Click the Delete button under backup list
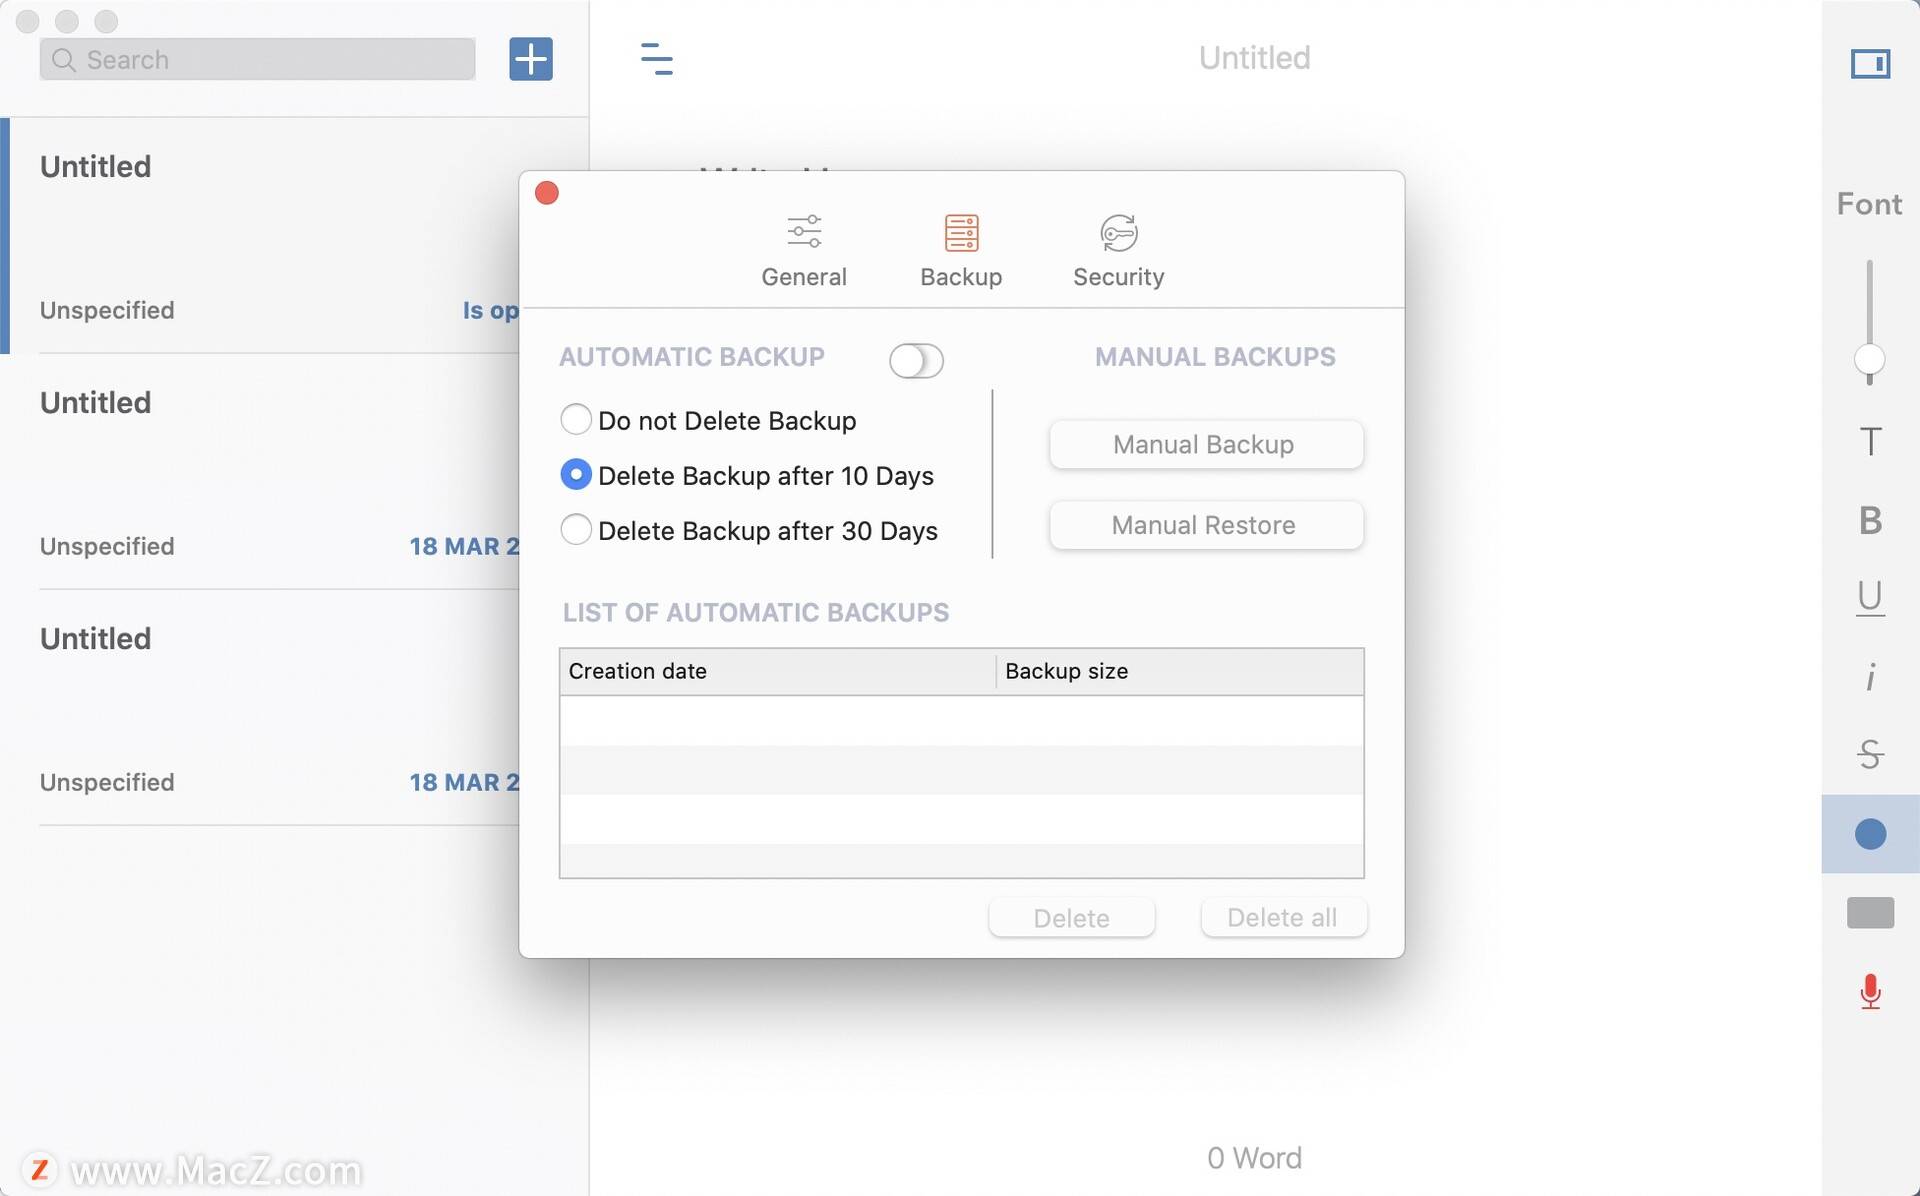Viewport: 1920px width, 1196px height. (1072, 918)
